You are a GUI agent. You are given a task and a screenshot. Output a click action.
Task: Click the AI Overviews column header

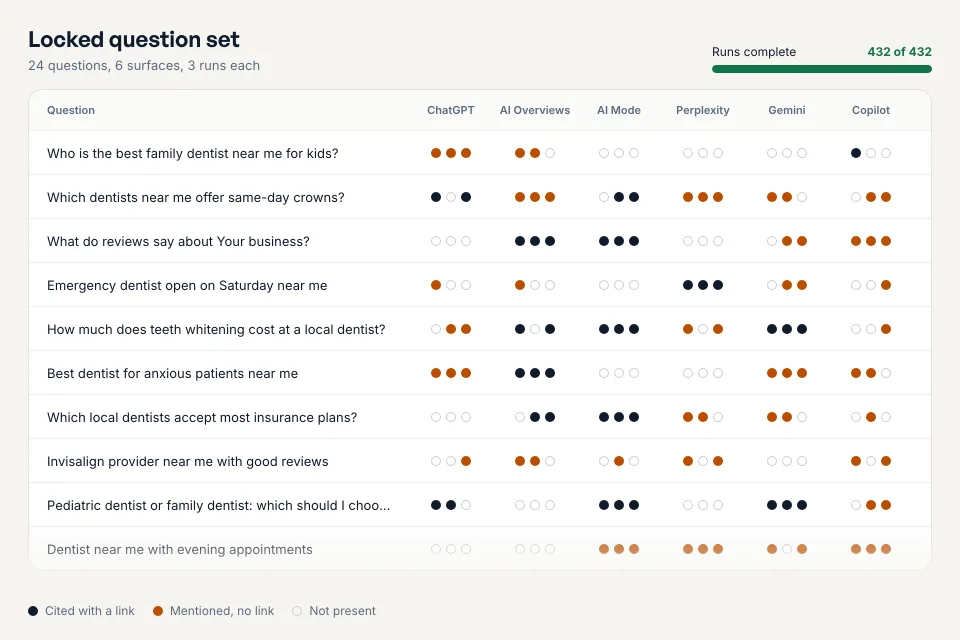point(534,110)
